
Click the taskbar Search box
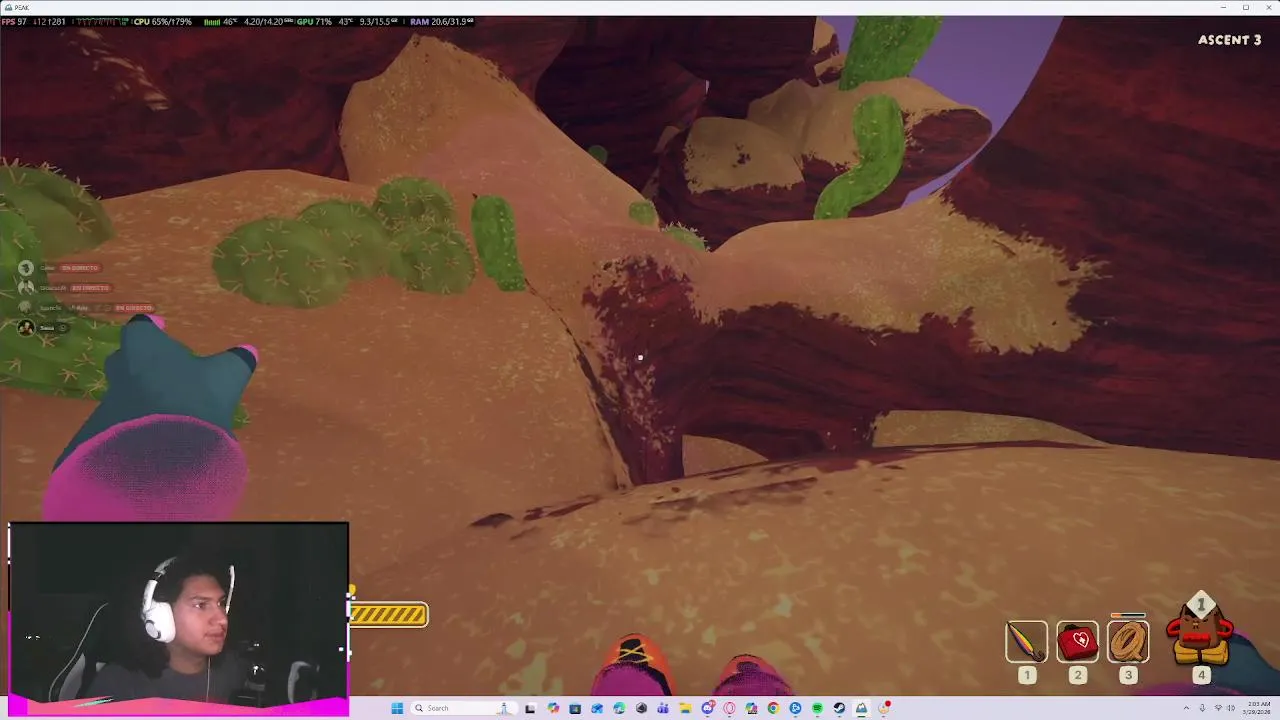pyautogui.click(x=464, y=708)
